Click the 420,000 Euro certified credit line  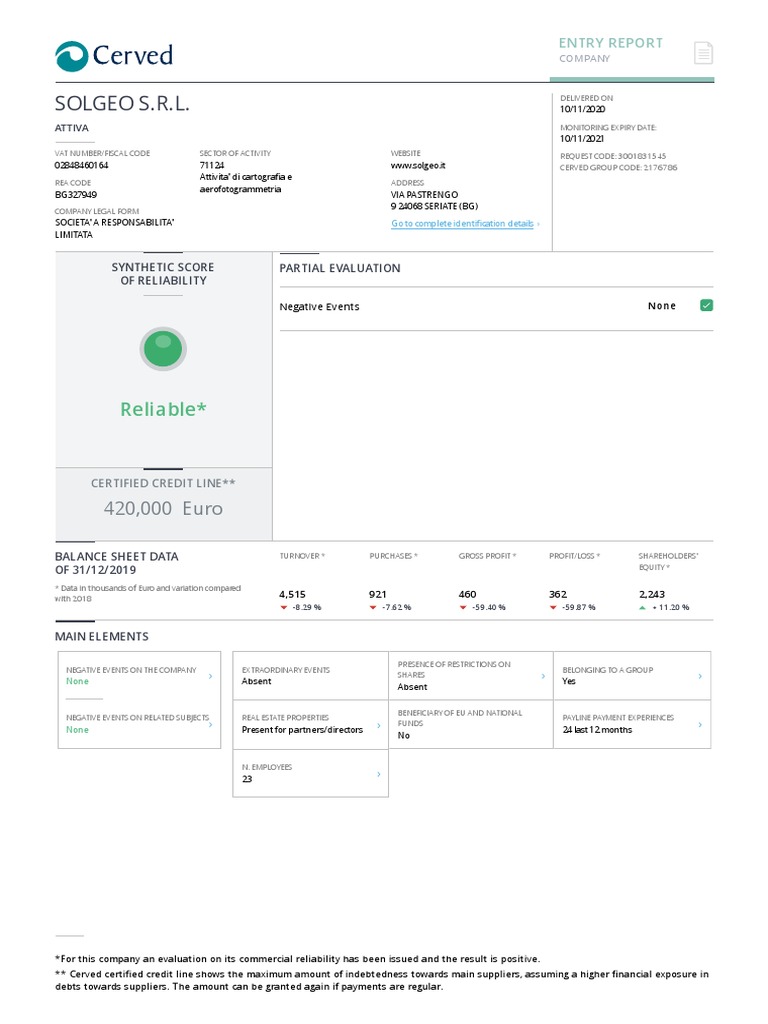click(x=163, y=508)
